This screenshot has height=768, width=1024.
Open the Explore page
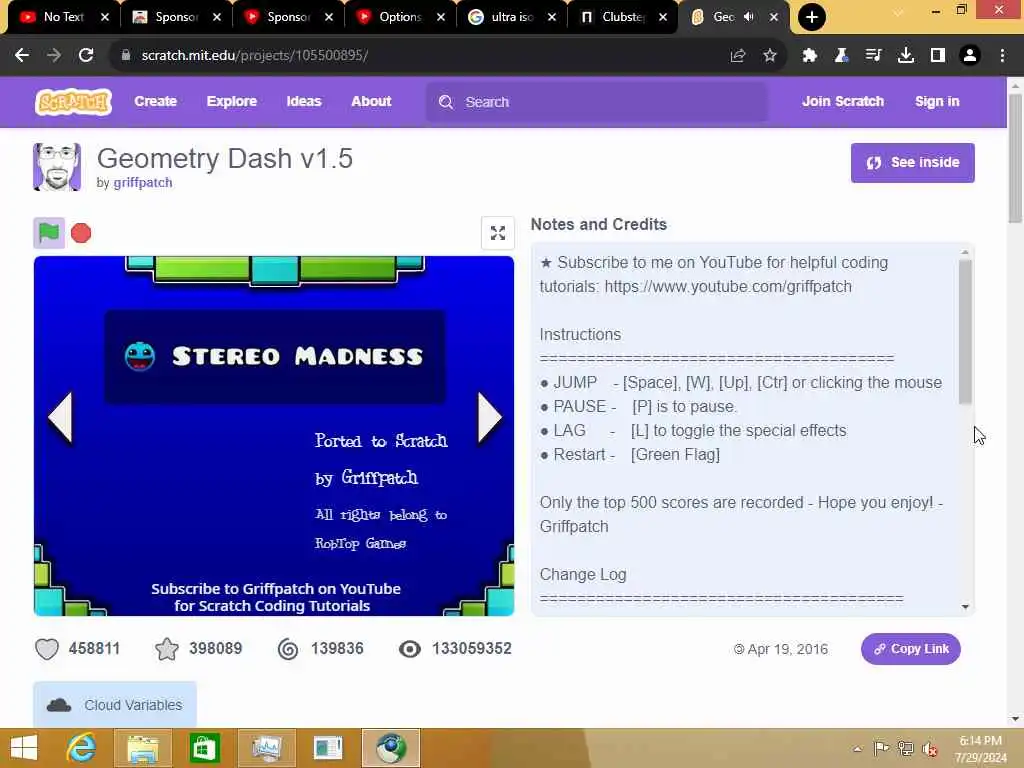click(232, 101)
